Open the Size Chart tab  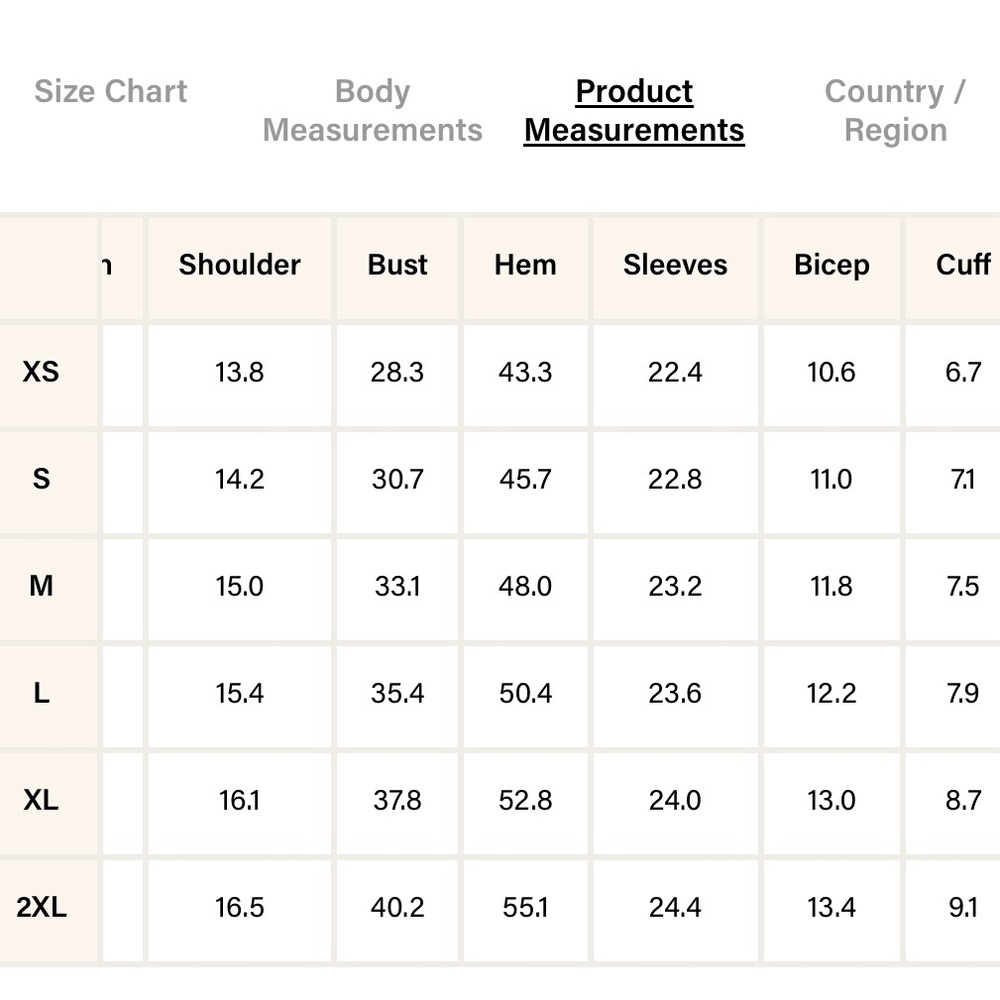click(x=110, y=91)
